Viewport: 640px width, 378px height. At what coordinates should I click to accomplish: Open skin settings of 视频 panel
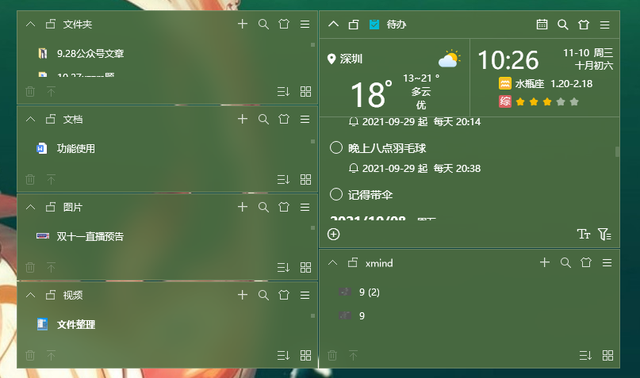pos(284,295)
